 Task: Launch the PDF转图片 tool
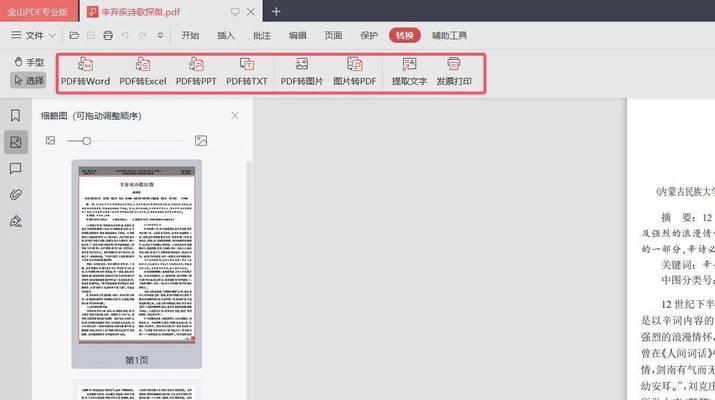[x=301, y=72]
